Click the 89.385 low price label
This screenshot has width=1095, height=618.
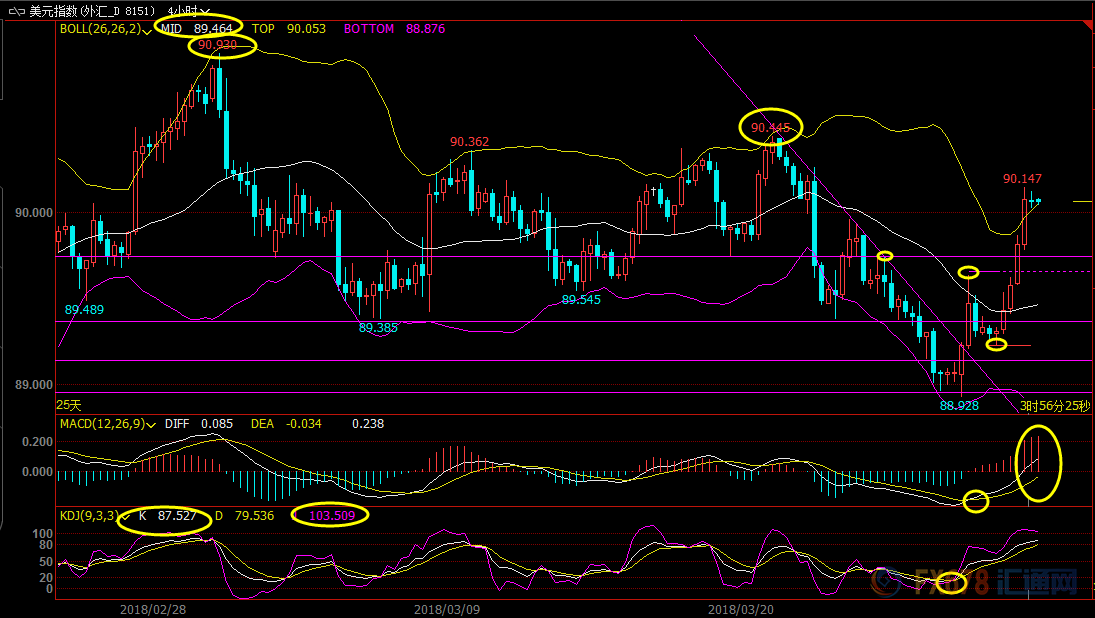378,327
